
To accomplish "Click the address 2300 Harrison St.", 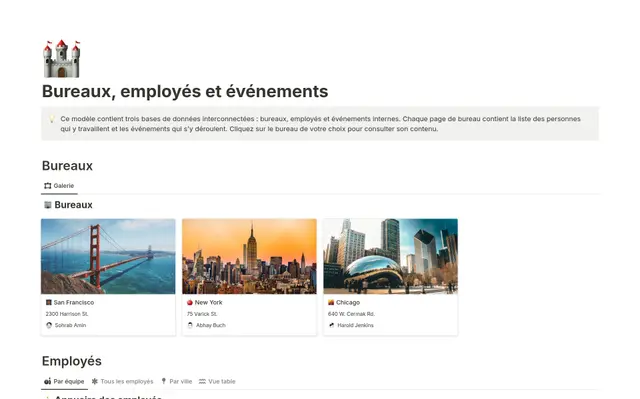I will pos(67,314).
